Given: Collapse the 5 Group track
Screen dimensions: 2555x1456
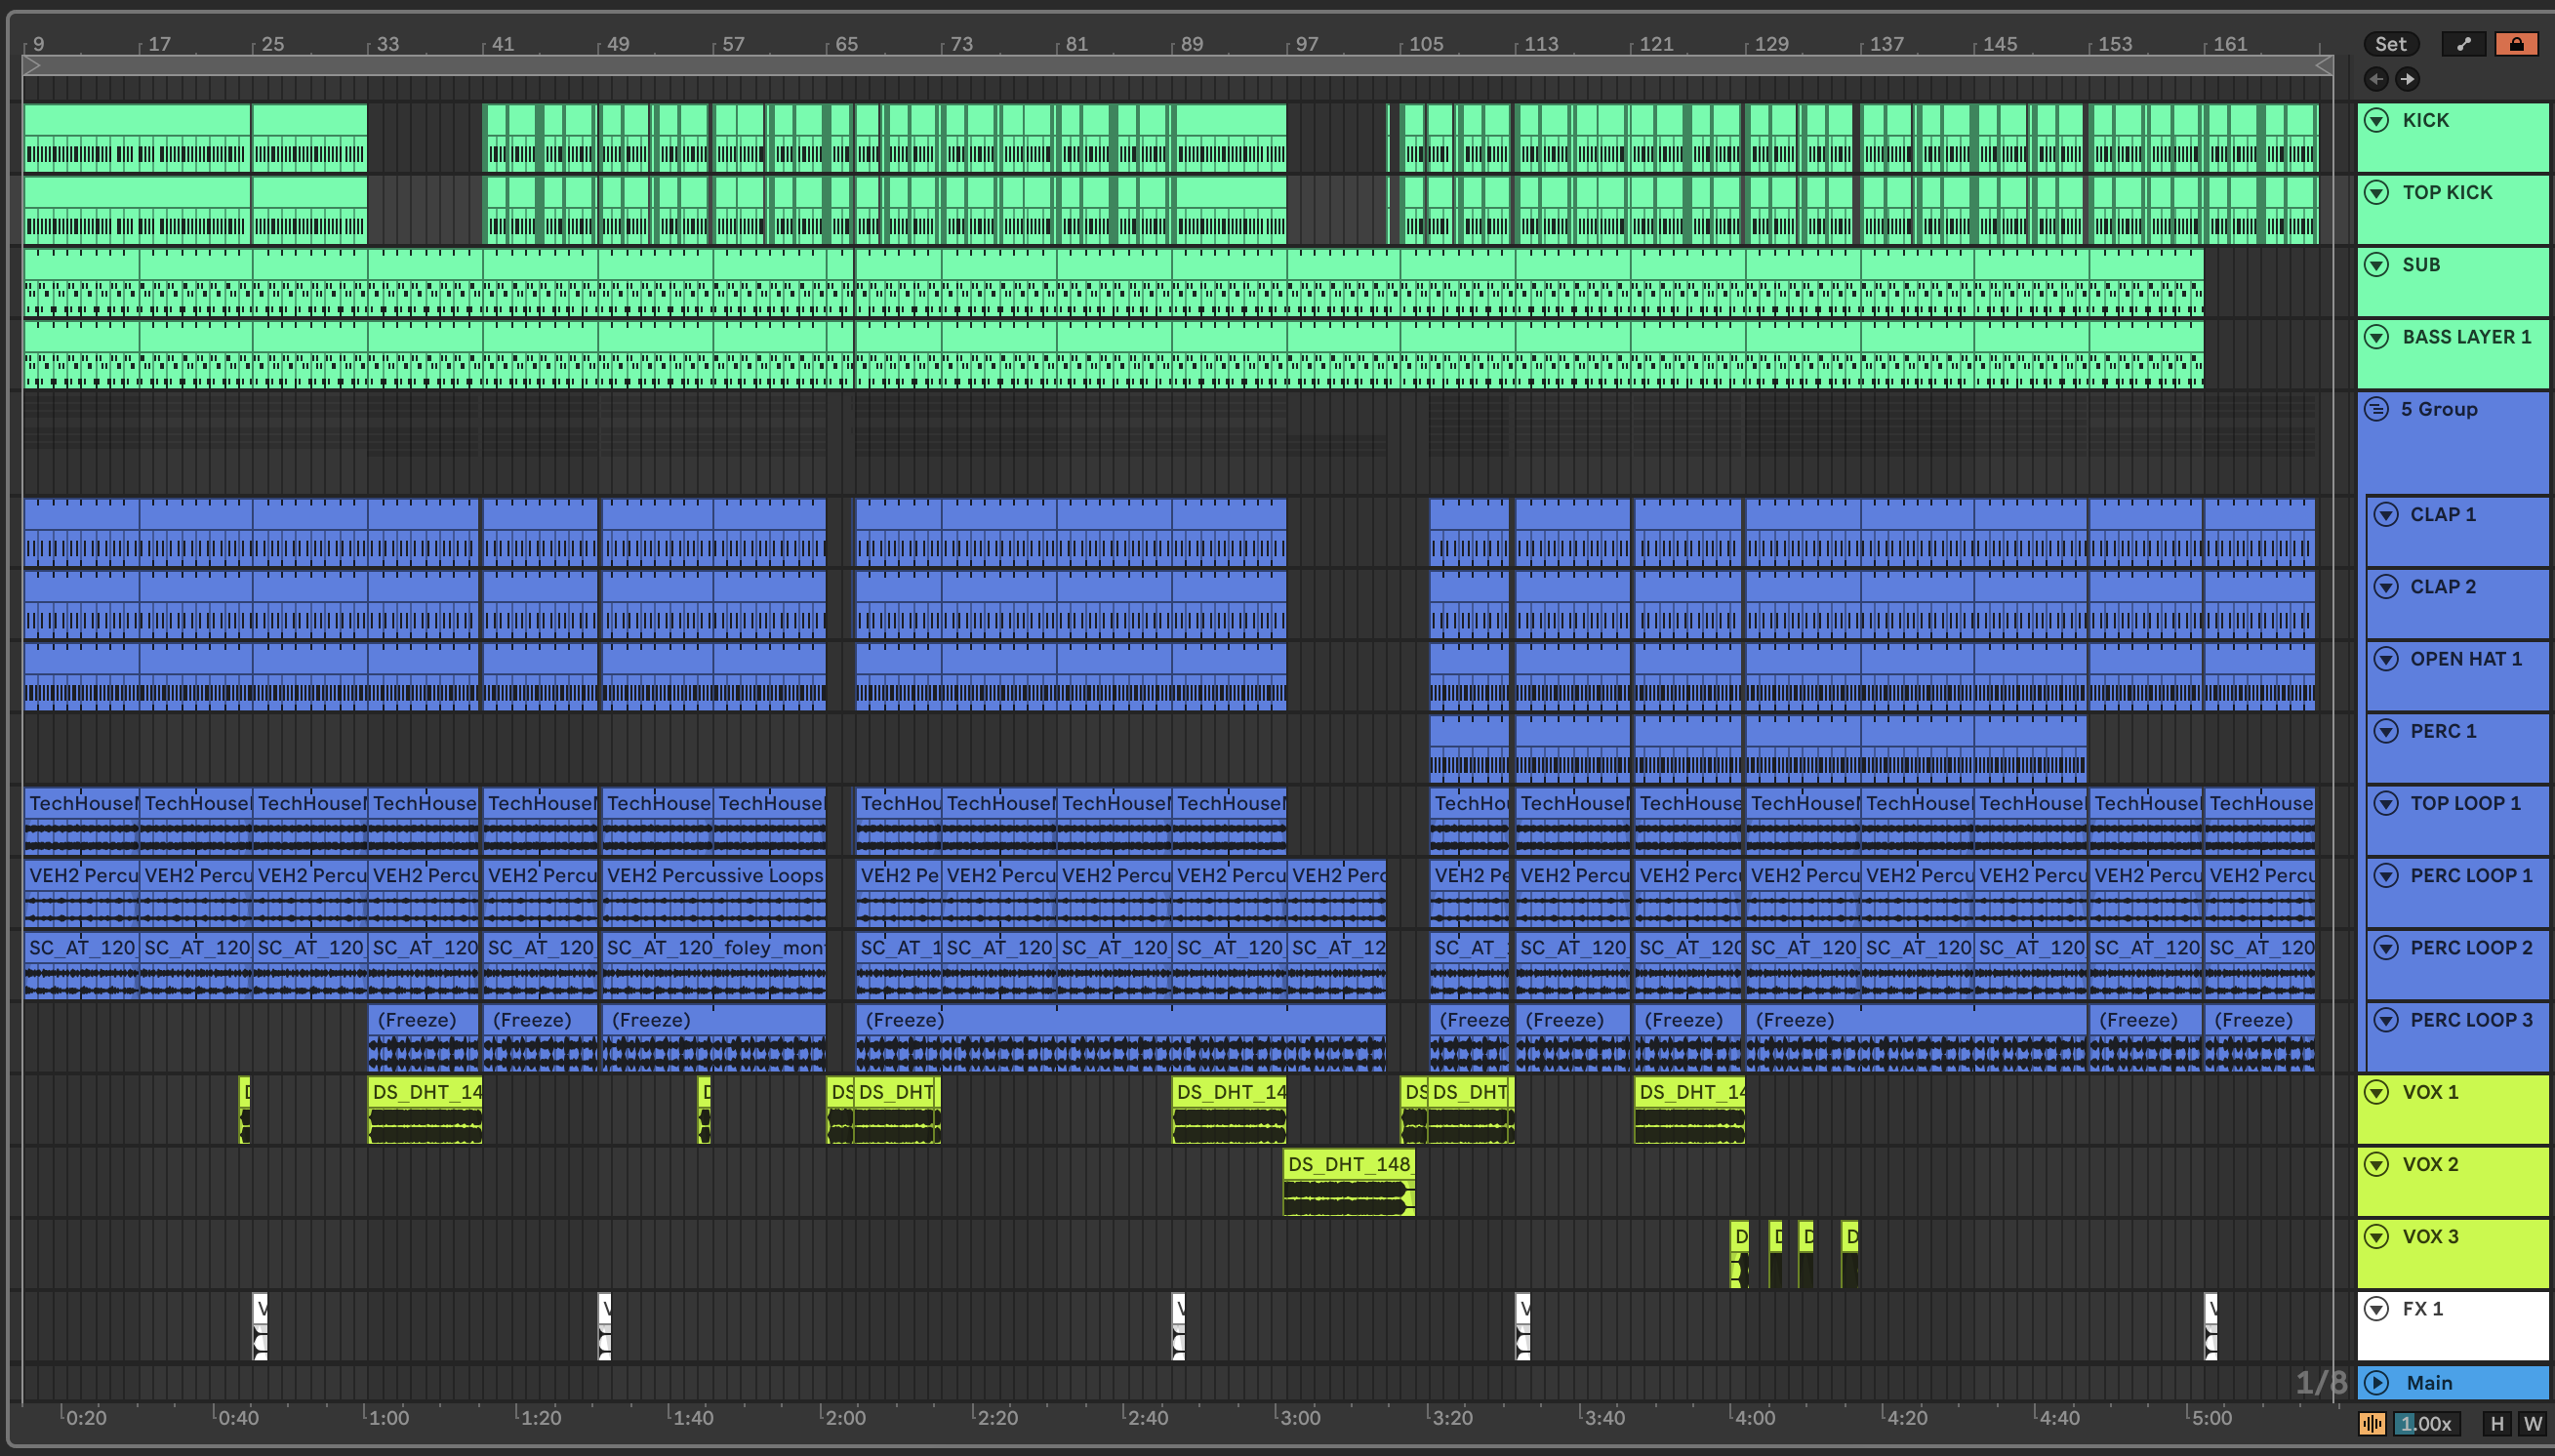Looking at the screenshot, I should pyautogui.click(x=2376, y=409).
